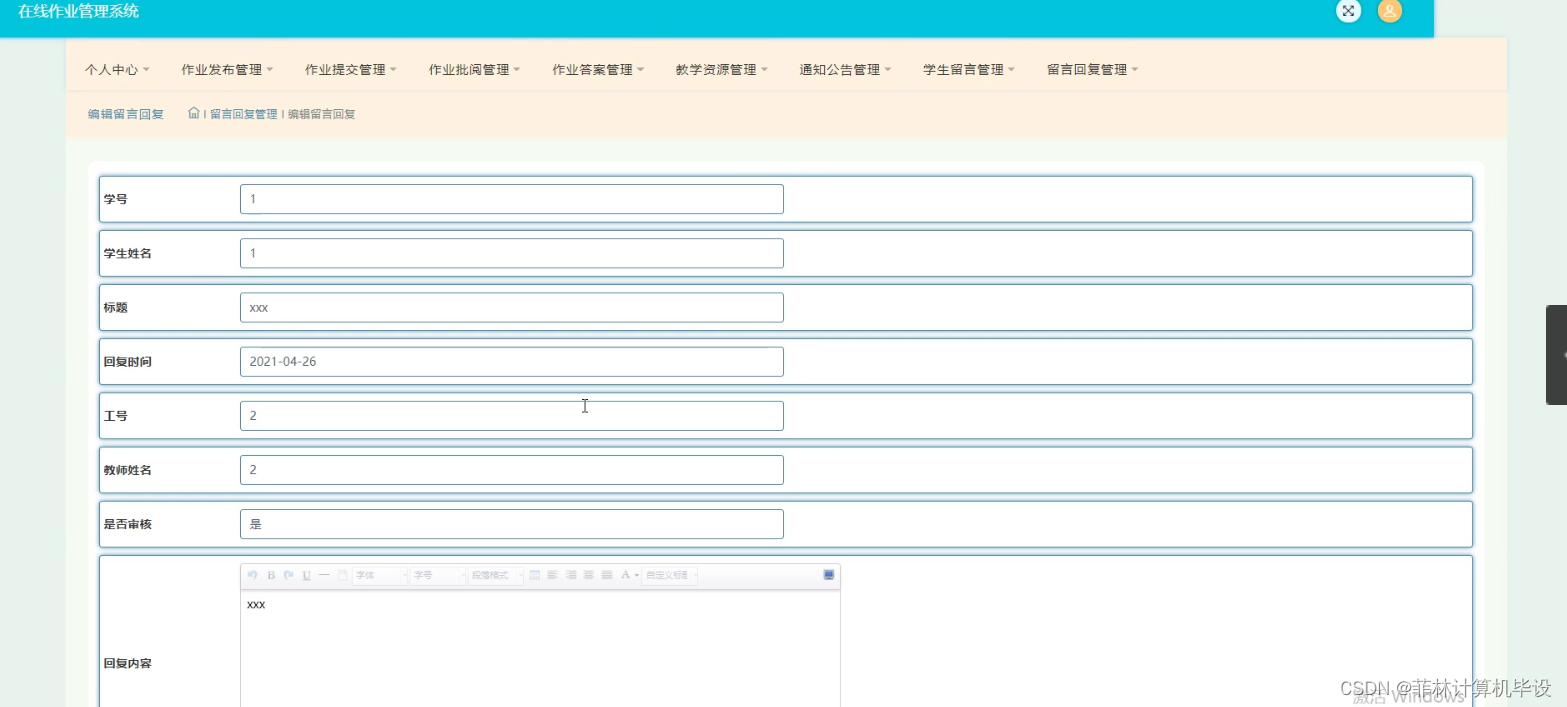Click the 回复时间 label

128,362
